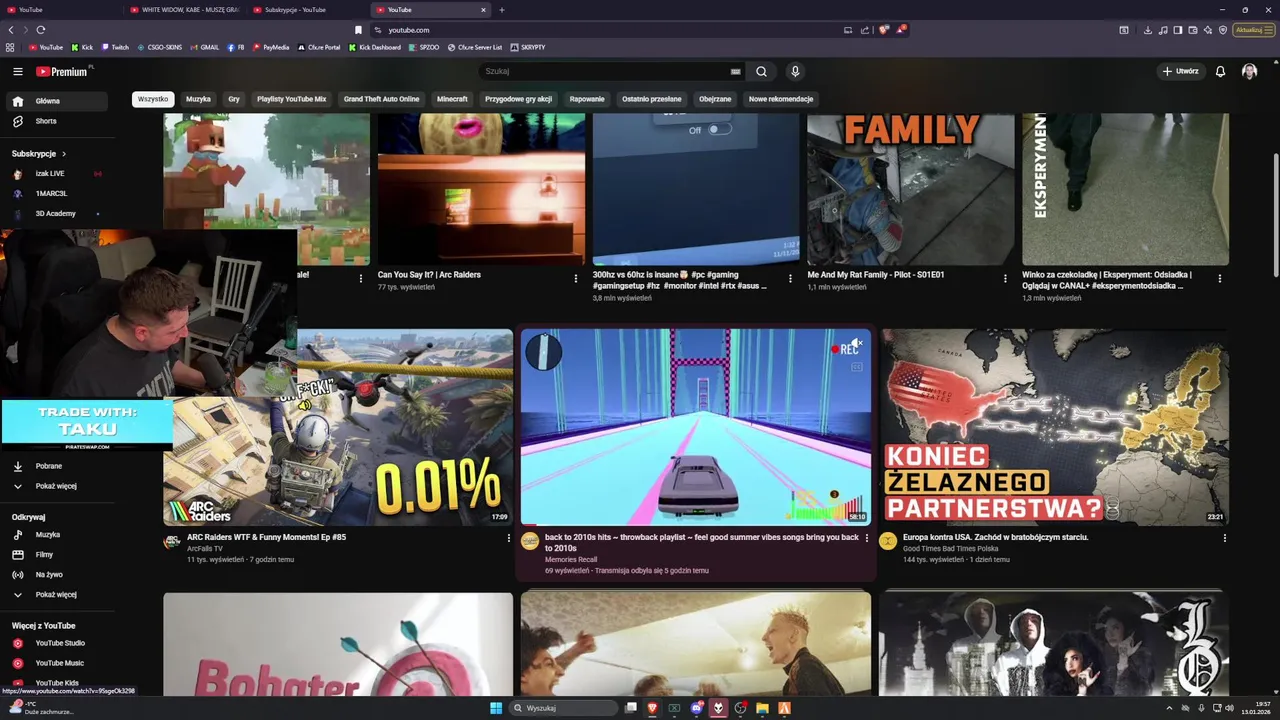Click the share icon in address bar
Image resolution: width=1280 pixels, height=720 pixels.
tap(865, 30)
